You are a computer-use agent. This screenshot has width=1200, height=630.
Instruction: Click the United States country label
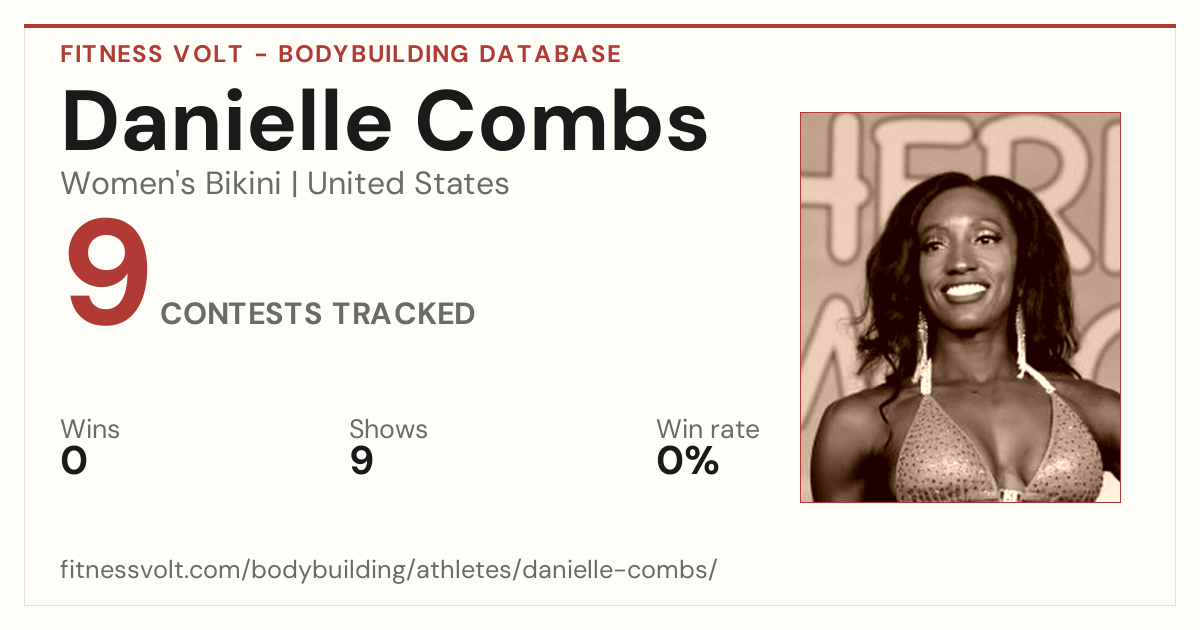(408, 184)
